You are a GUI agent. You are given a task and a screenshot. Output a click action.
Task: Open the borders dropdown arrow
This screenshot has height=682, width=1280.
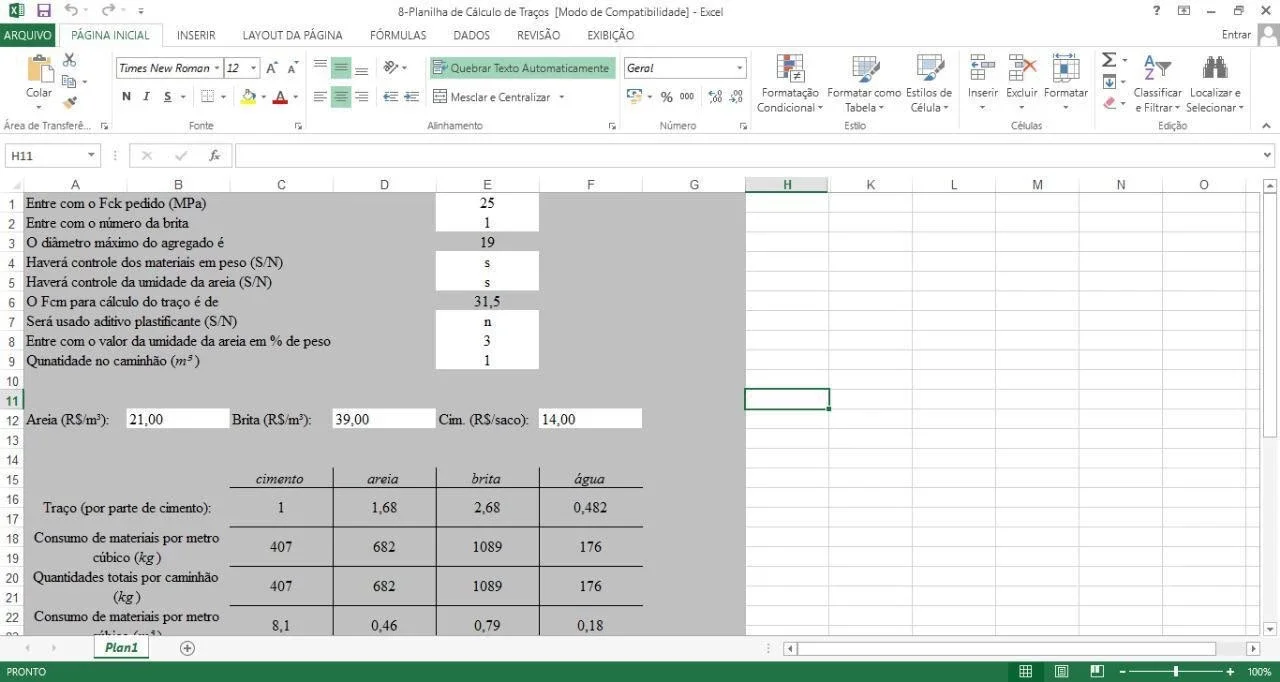pyautogui.click(x=223, y=97)
